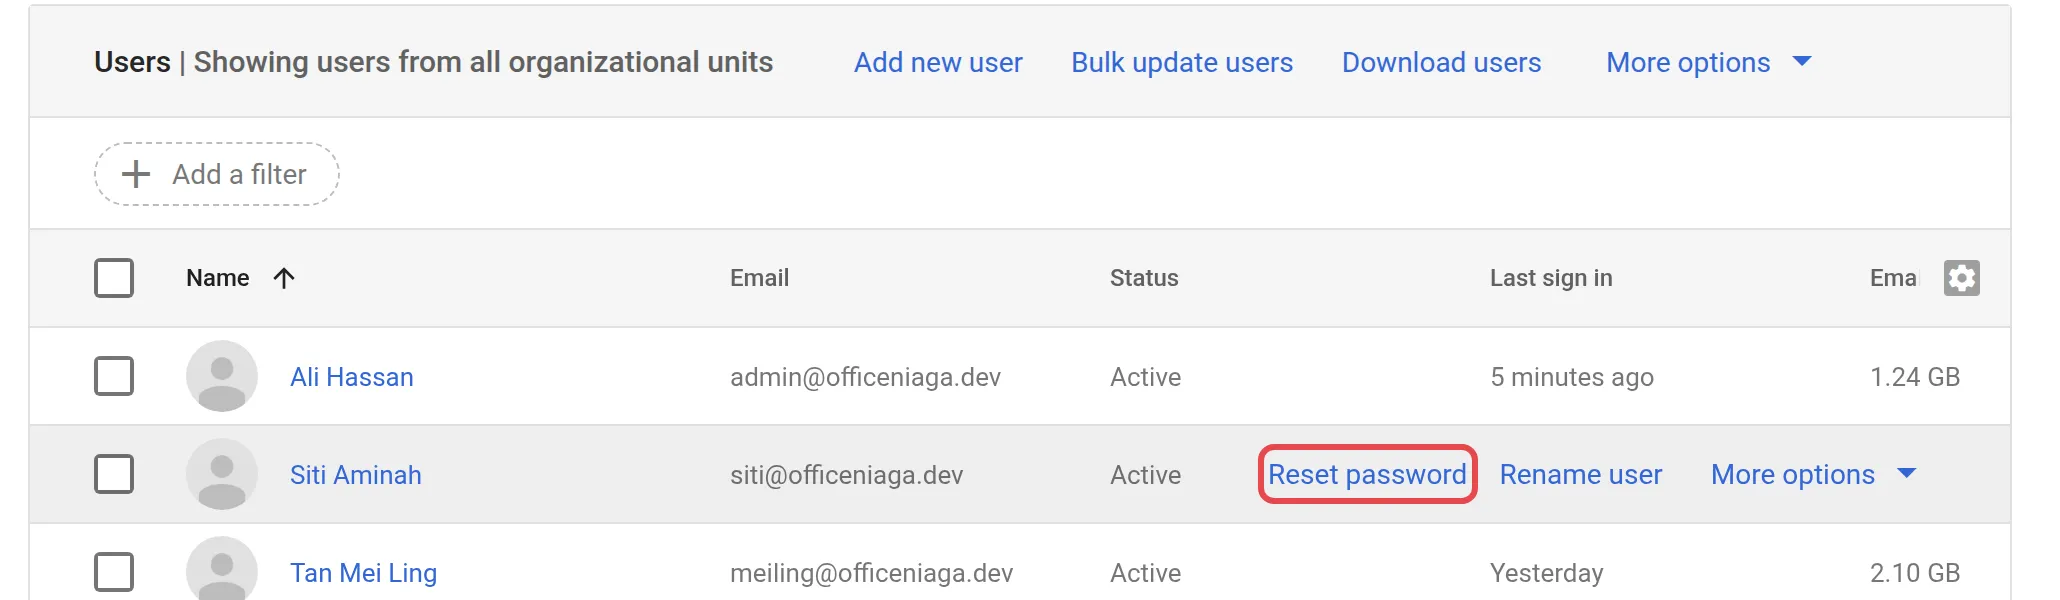Click the sort arrow beside Name
Viewport: 2060px width, 600px height.
(x=284, y=278)
